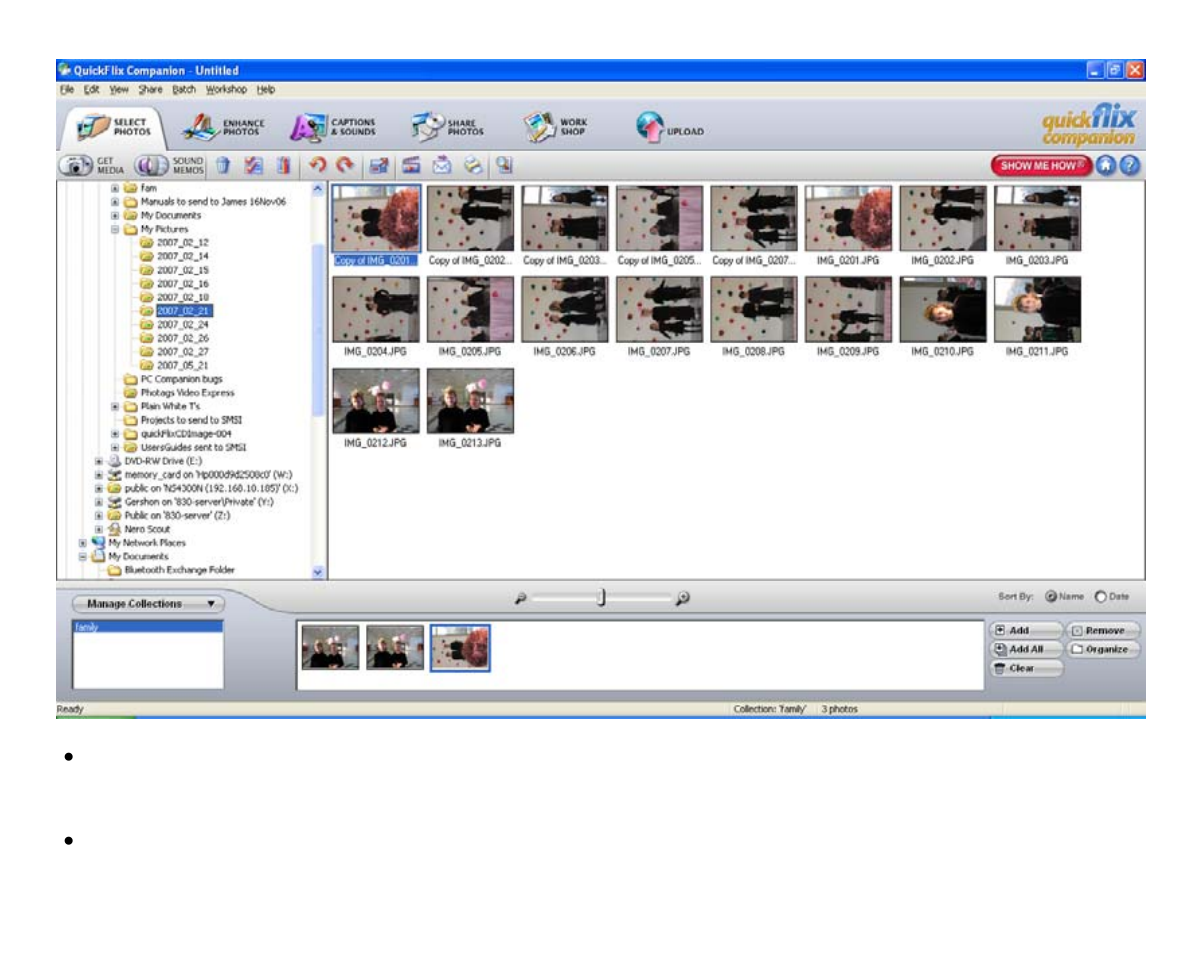This screenshot has height=954, width=1193.
Task: Switch to the Work Shop tab
Action: pyautogui.click(x=555, y=127)
